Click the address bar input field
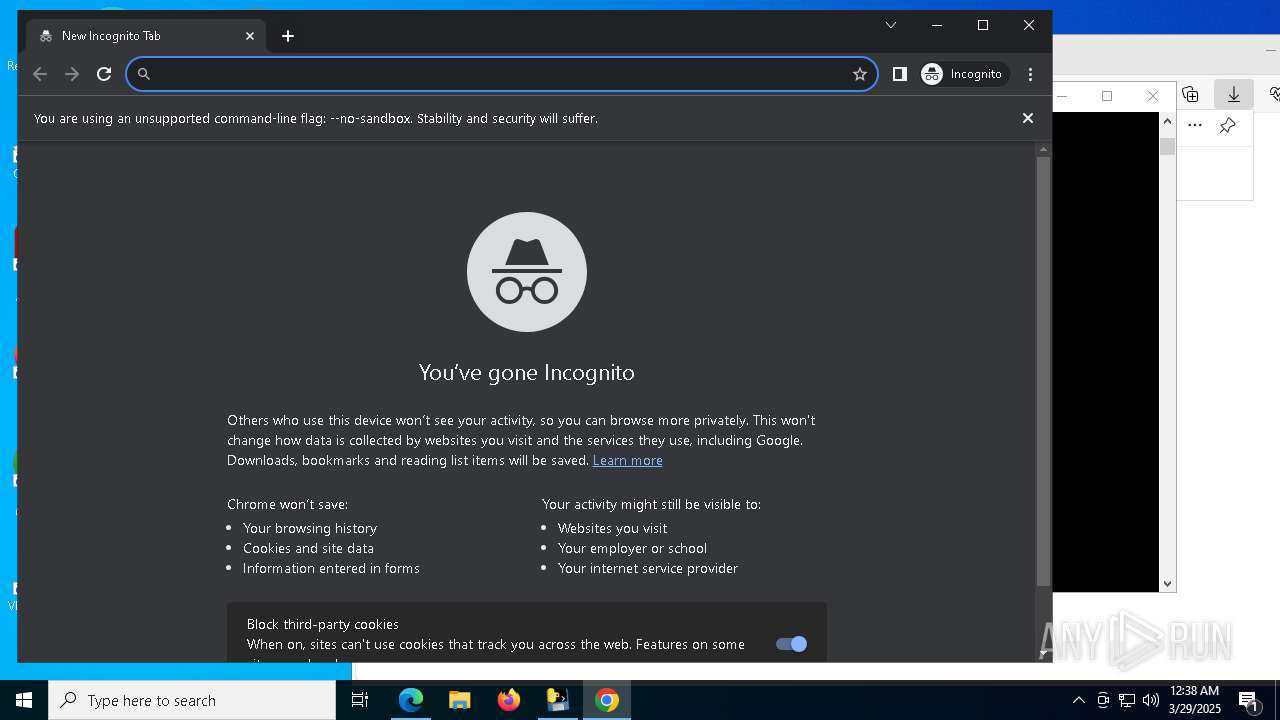Image resolution: width=1280 pixels, height=720 pixels. 500,74
